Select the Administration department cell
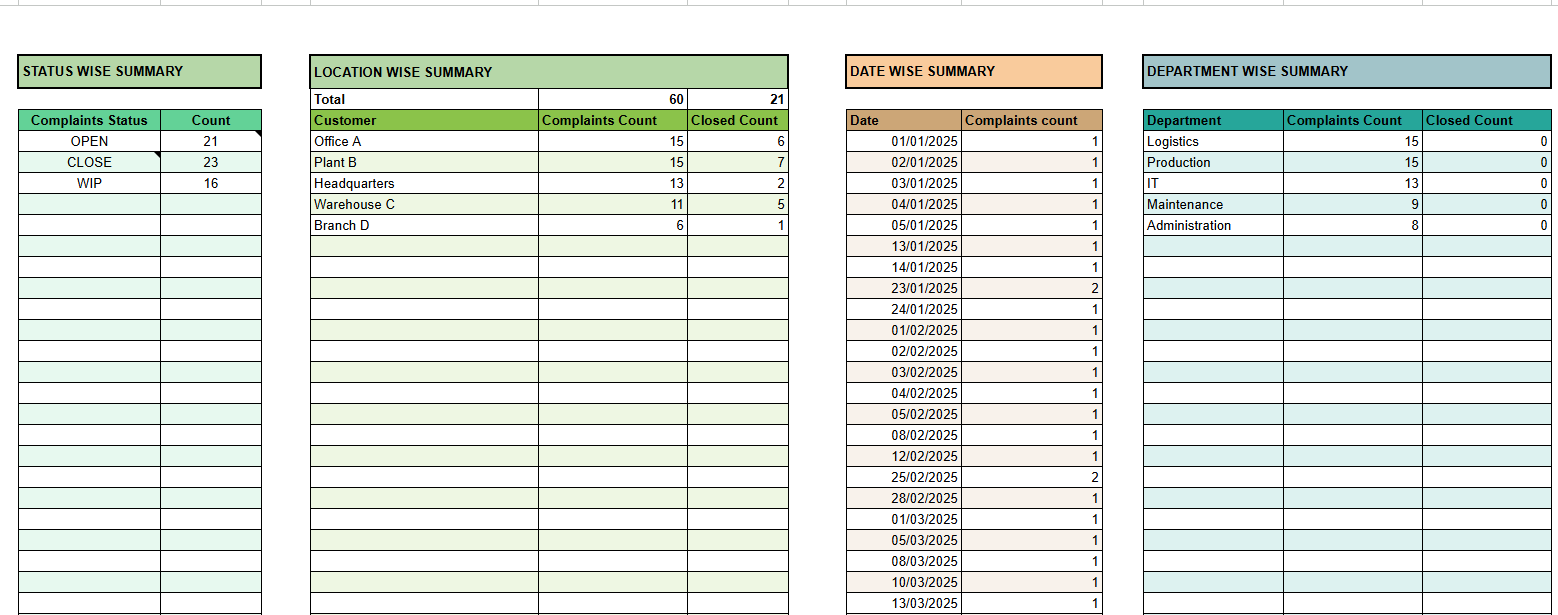 1212,226
